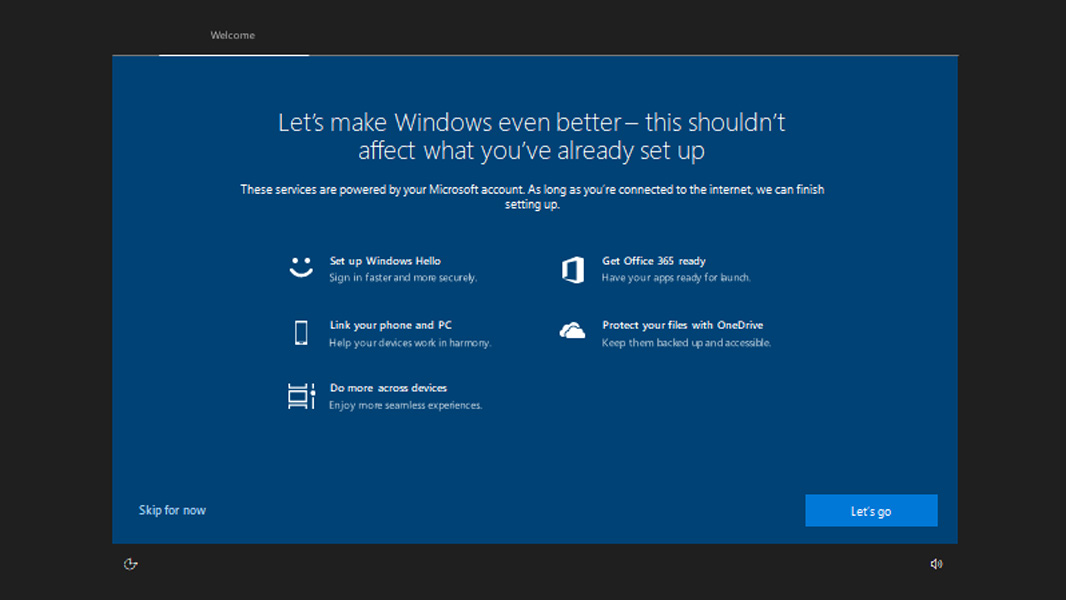This screenshot has width=1066, height=600.
Task: Click 'Help your devices work in harmony' text
Action: click(x=410, y=343)
